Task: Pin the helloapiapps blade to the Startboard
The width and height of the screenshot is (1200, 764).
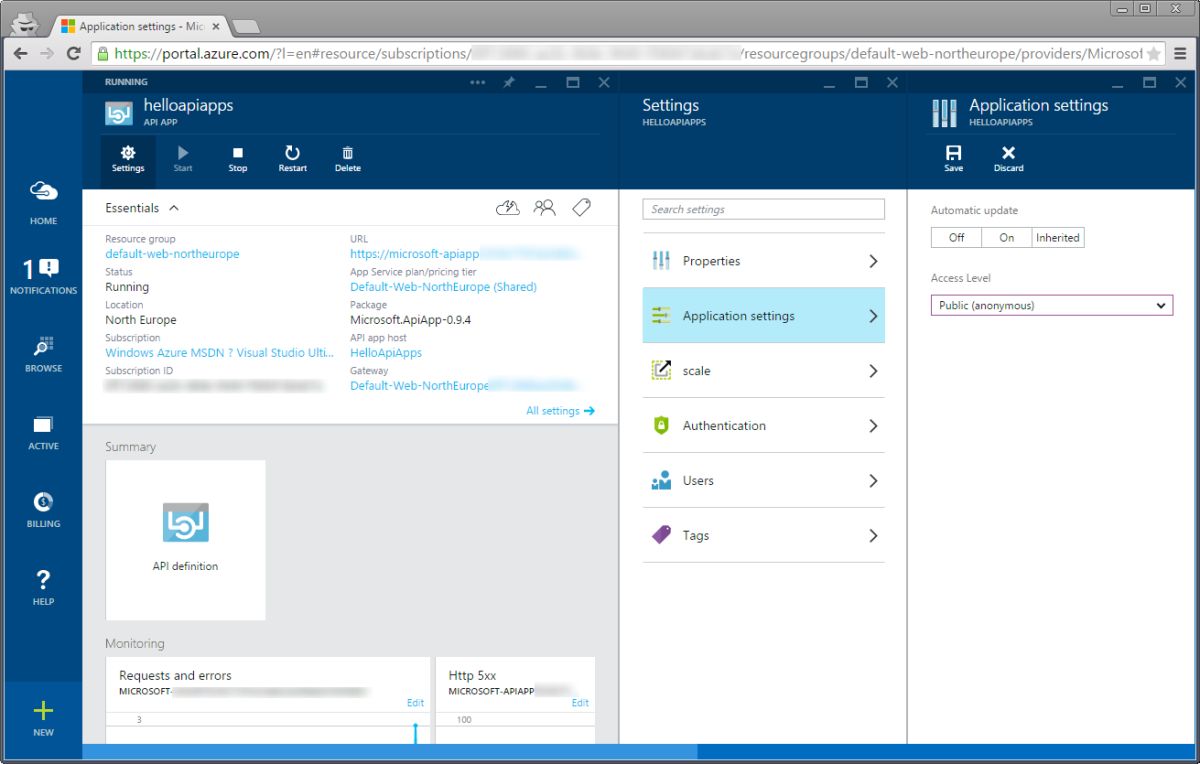Action: click(x=509, y=83)
